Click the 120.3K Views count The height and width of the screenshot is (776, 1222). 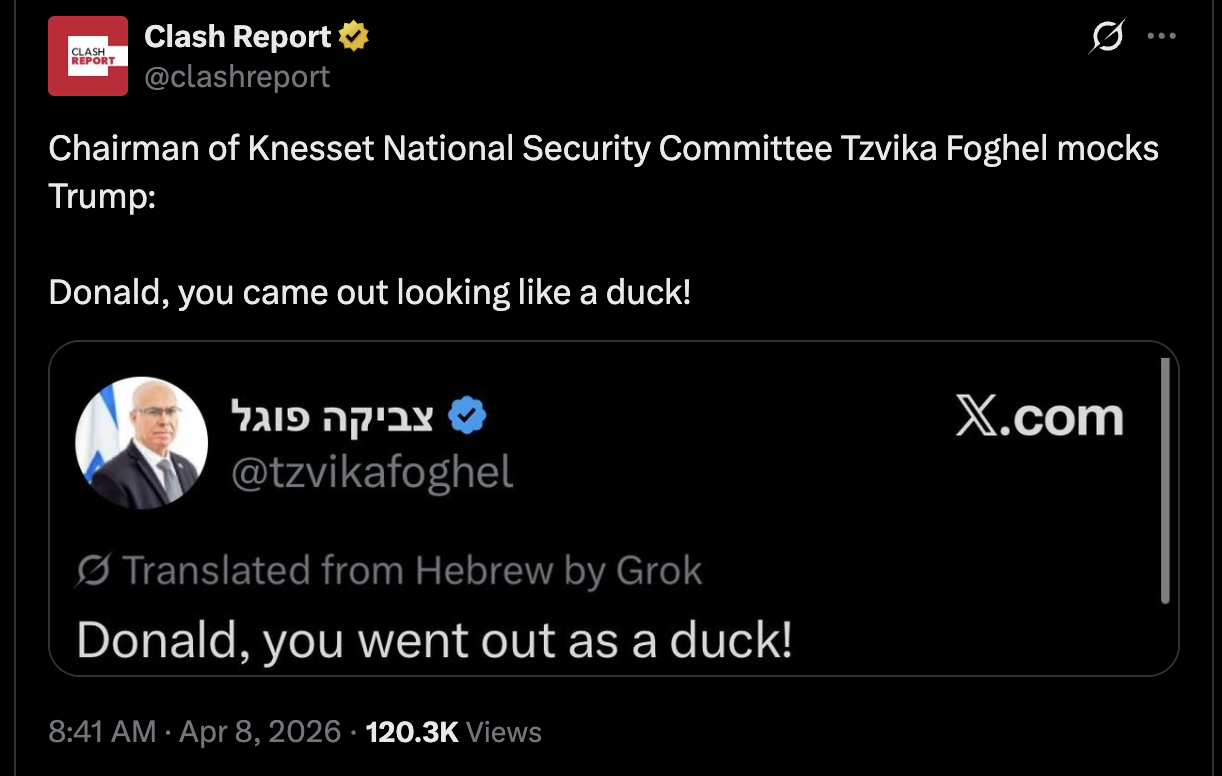click(454, 731)
